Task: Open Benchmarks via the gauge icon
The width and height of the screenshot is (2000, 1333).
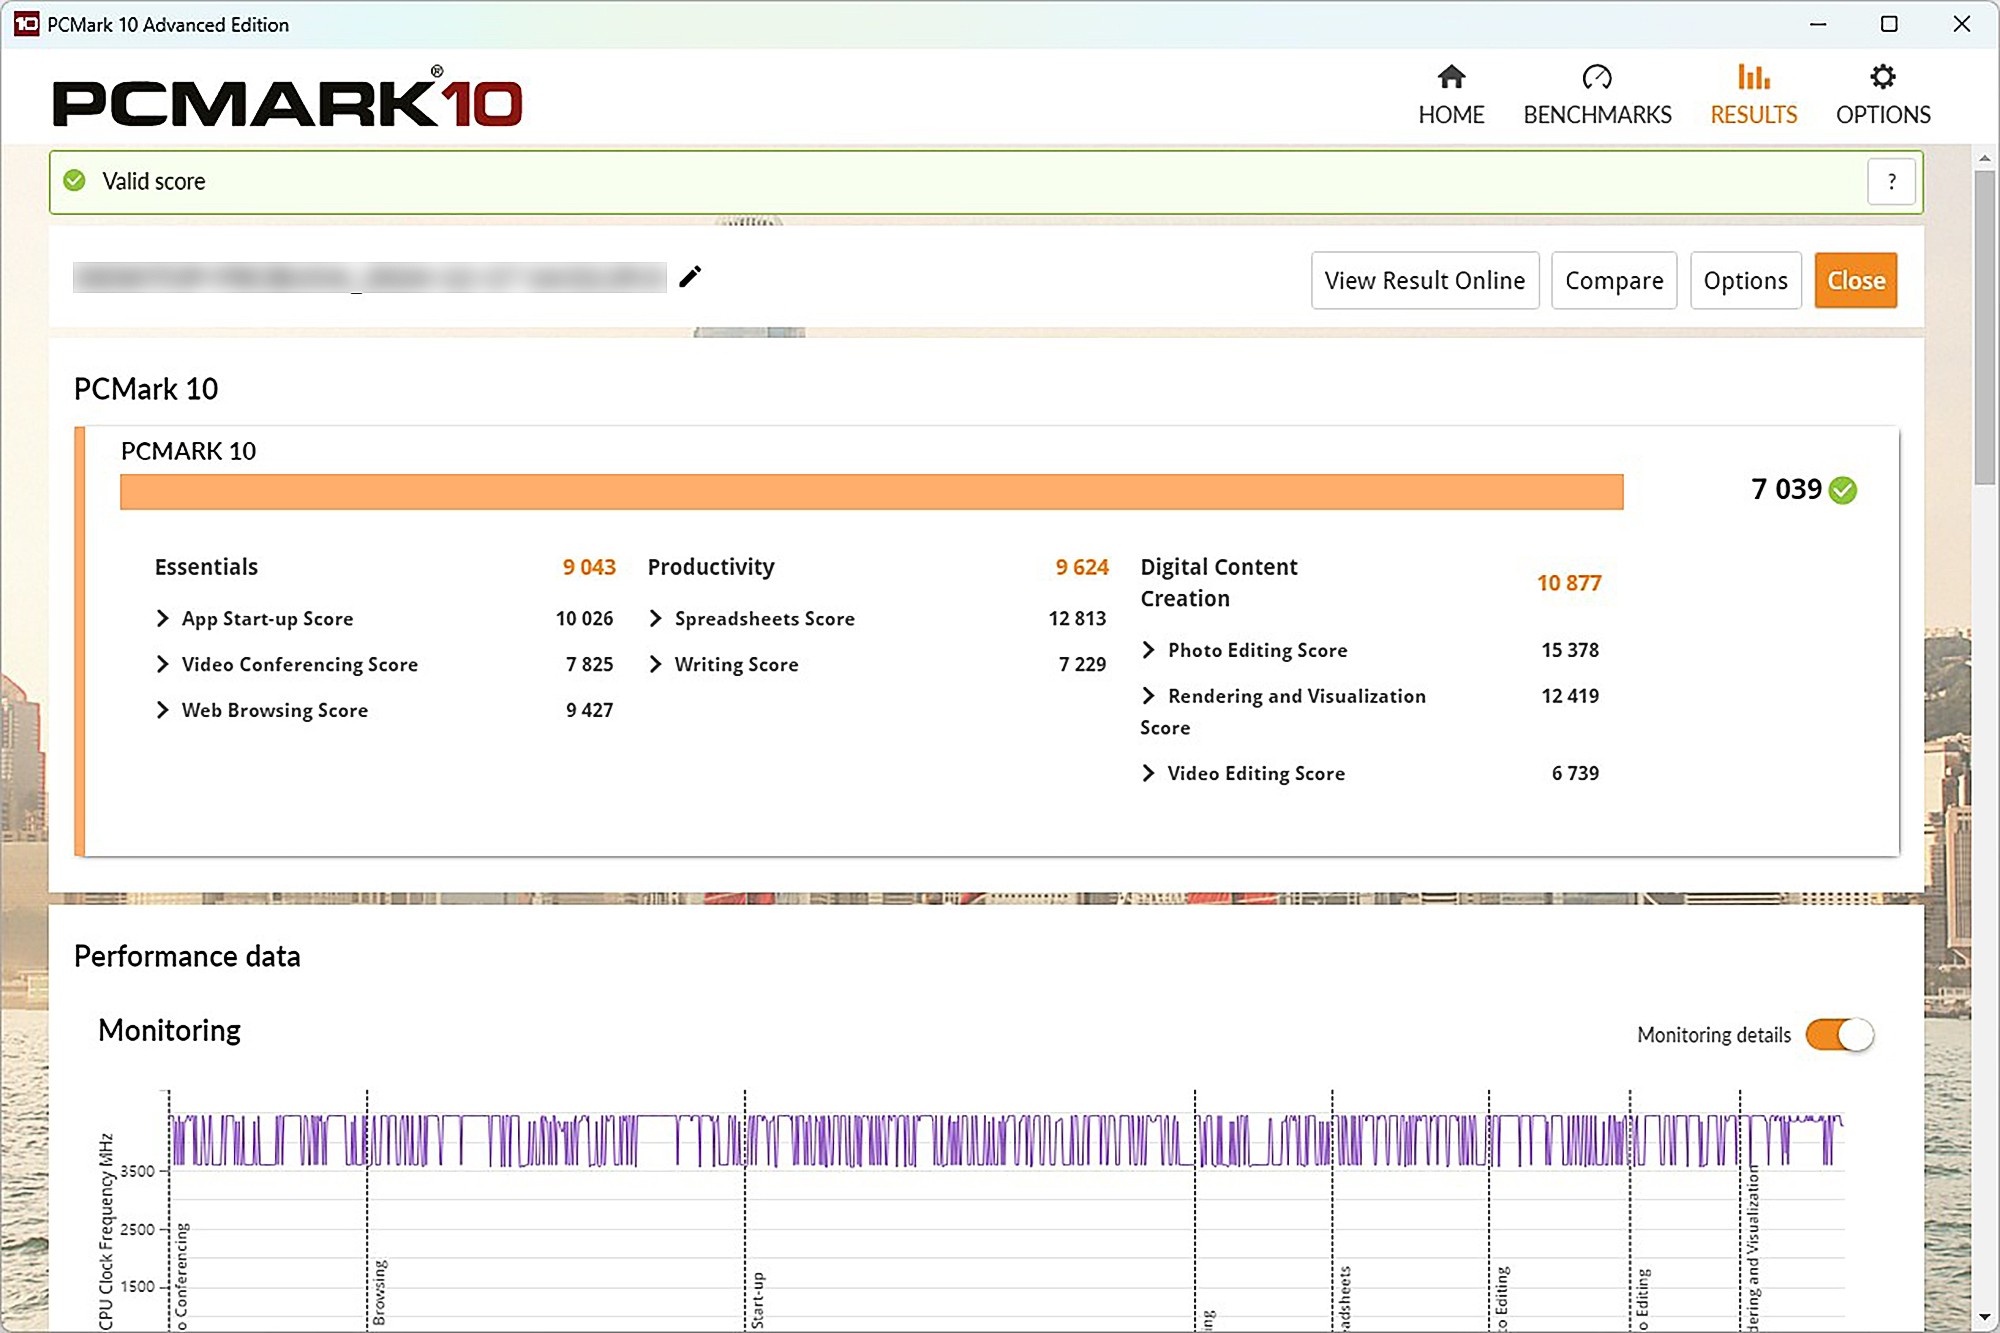Action: click(1597, 77)
